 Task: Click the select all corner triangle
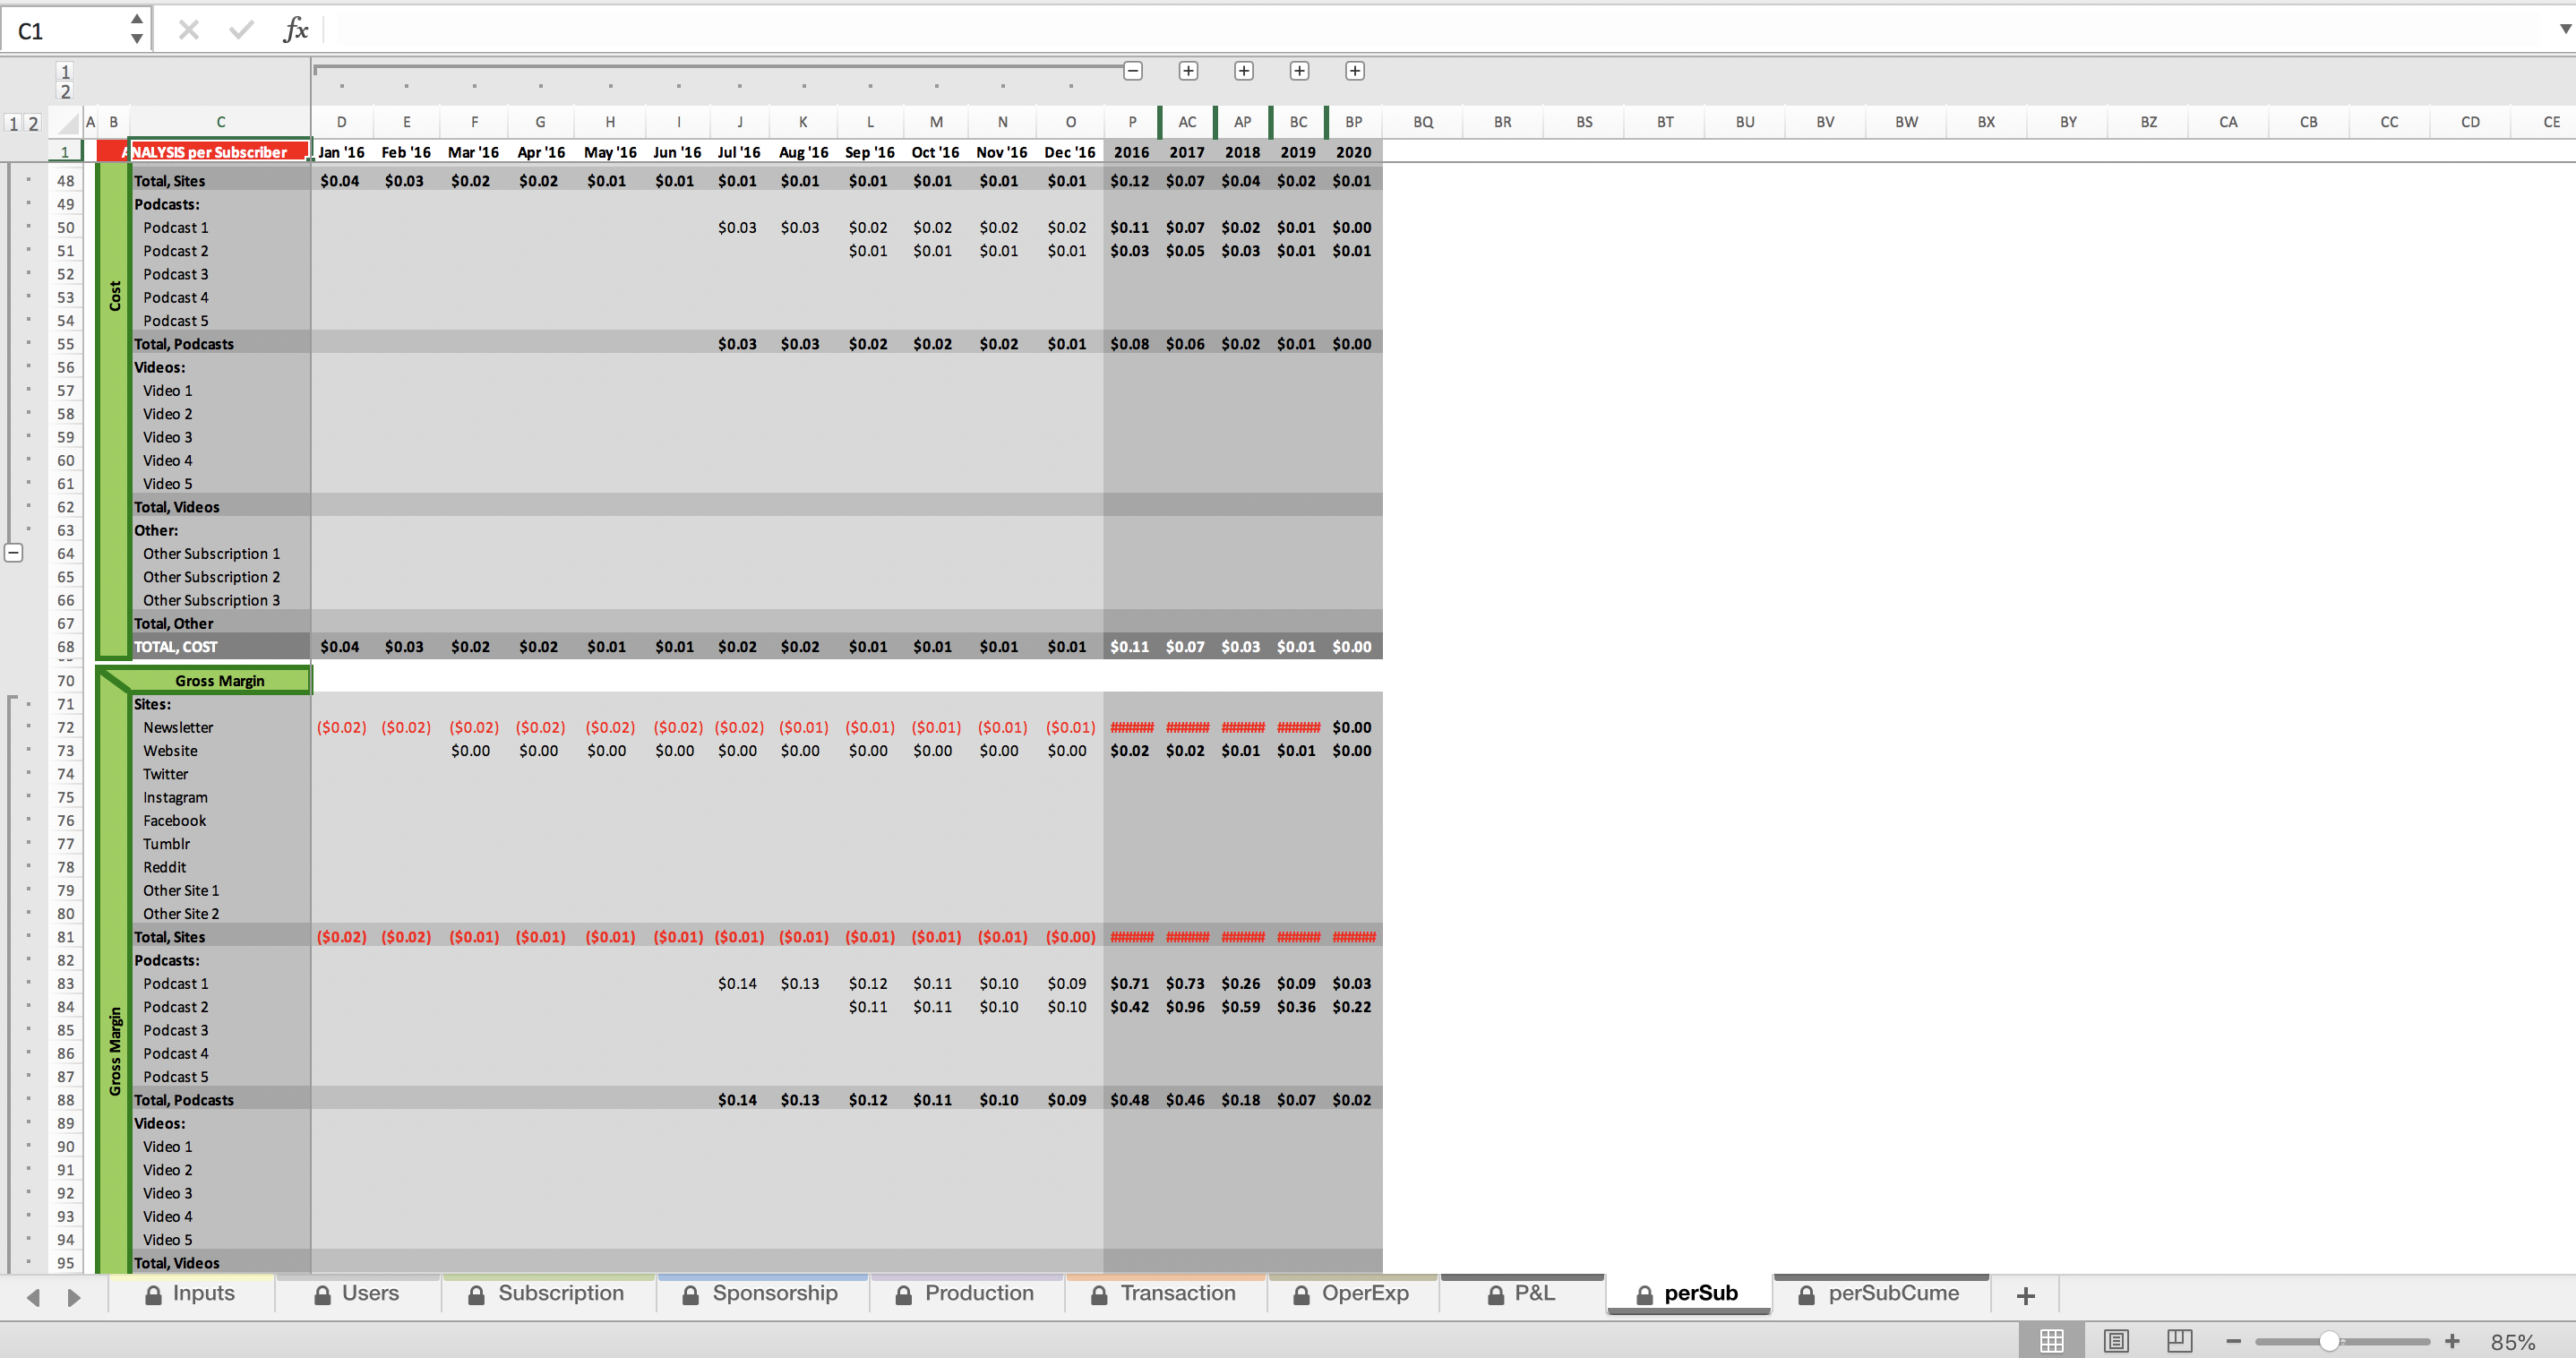coord(66,123)
